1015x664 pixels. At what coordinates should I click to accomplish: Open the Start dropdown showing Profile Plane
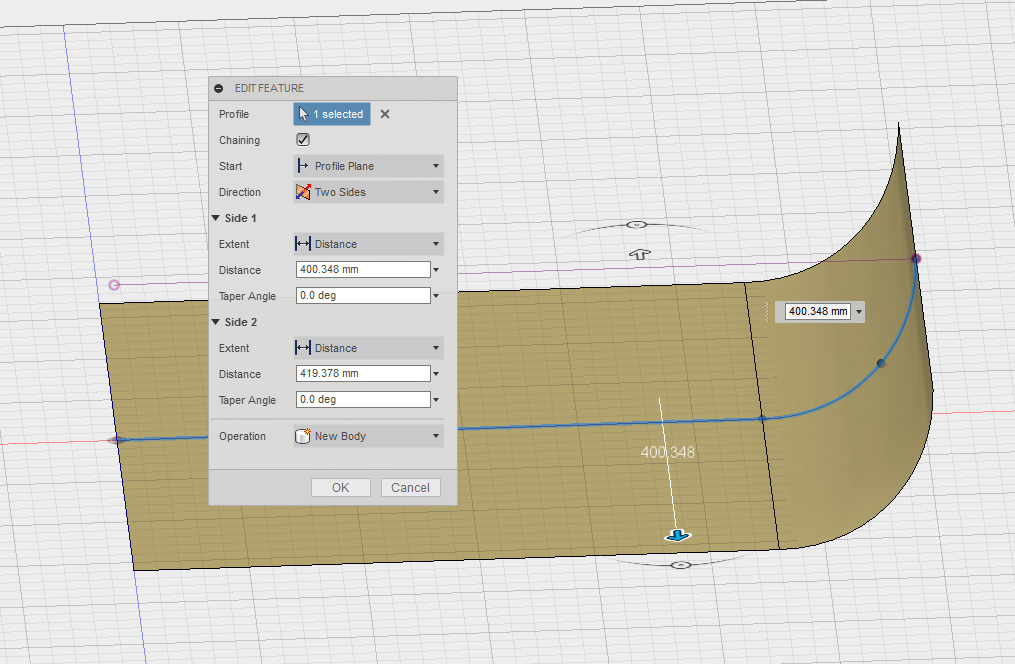(x=369, y=166)
